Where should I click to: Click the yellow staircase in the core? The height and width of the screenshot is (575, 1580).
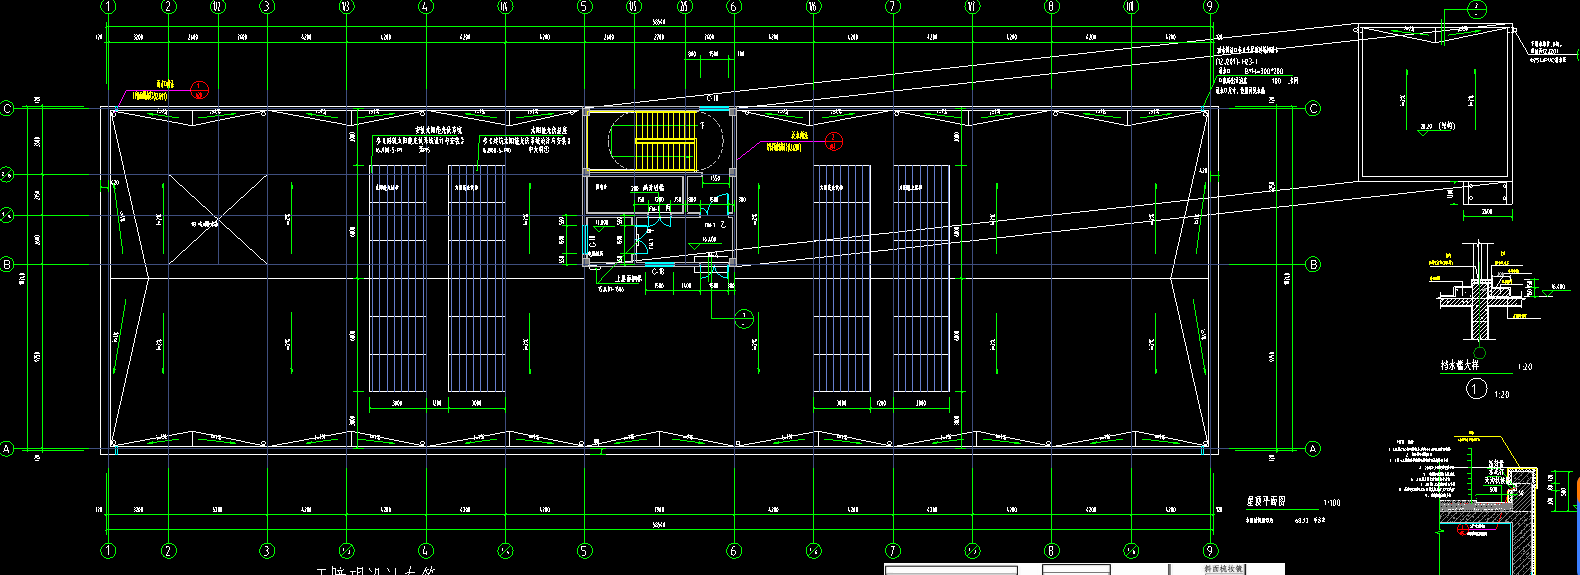[x=665, y=141]
